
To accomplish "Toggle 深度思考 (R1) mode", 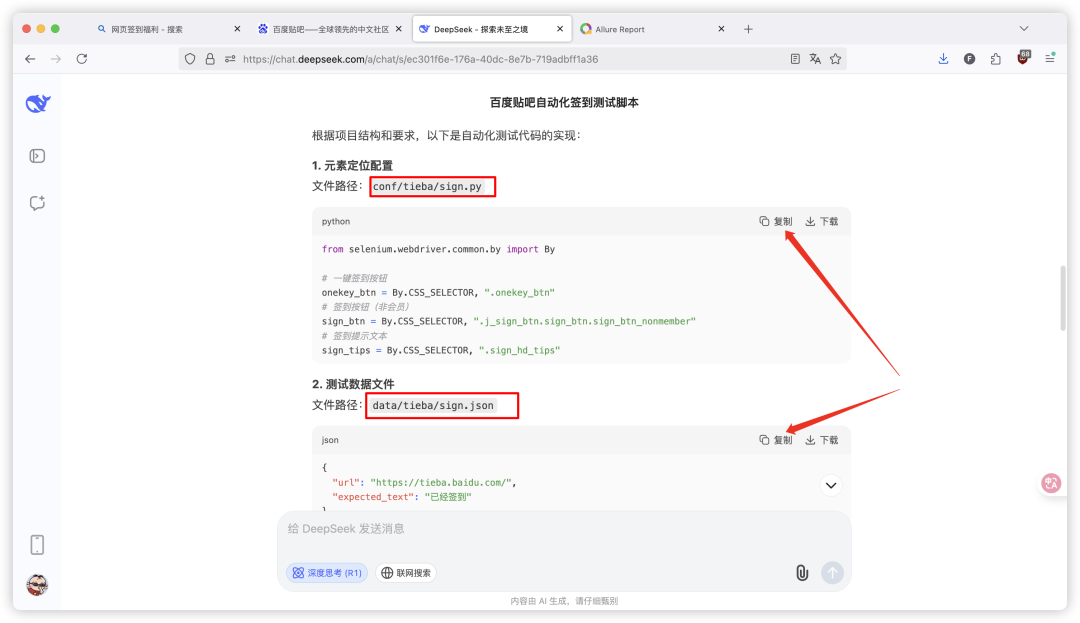I will [x=327, y=573].
